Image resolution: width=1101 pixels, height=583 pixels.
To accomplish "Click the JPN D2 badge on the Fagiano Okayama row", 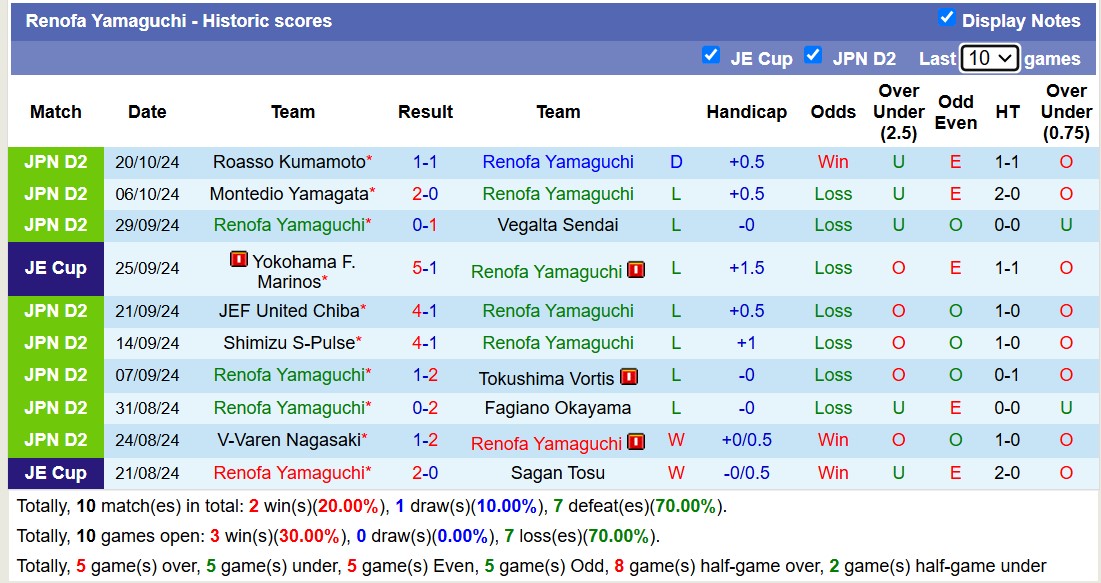I will click(x=55, y=408).
